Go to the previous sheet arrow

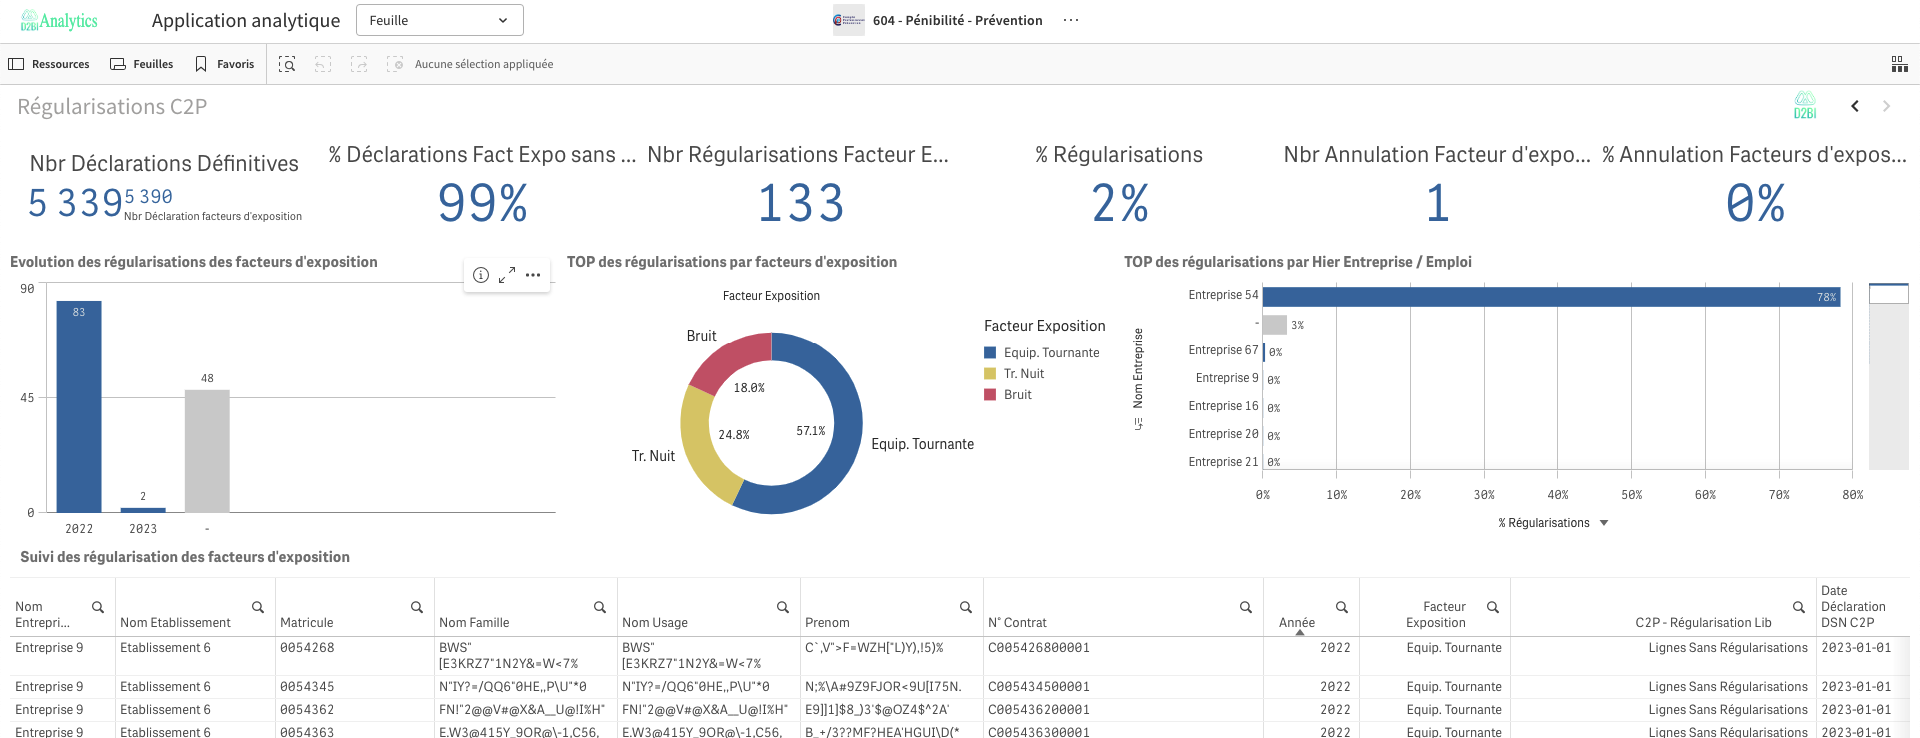1855,106
